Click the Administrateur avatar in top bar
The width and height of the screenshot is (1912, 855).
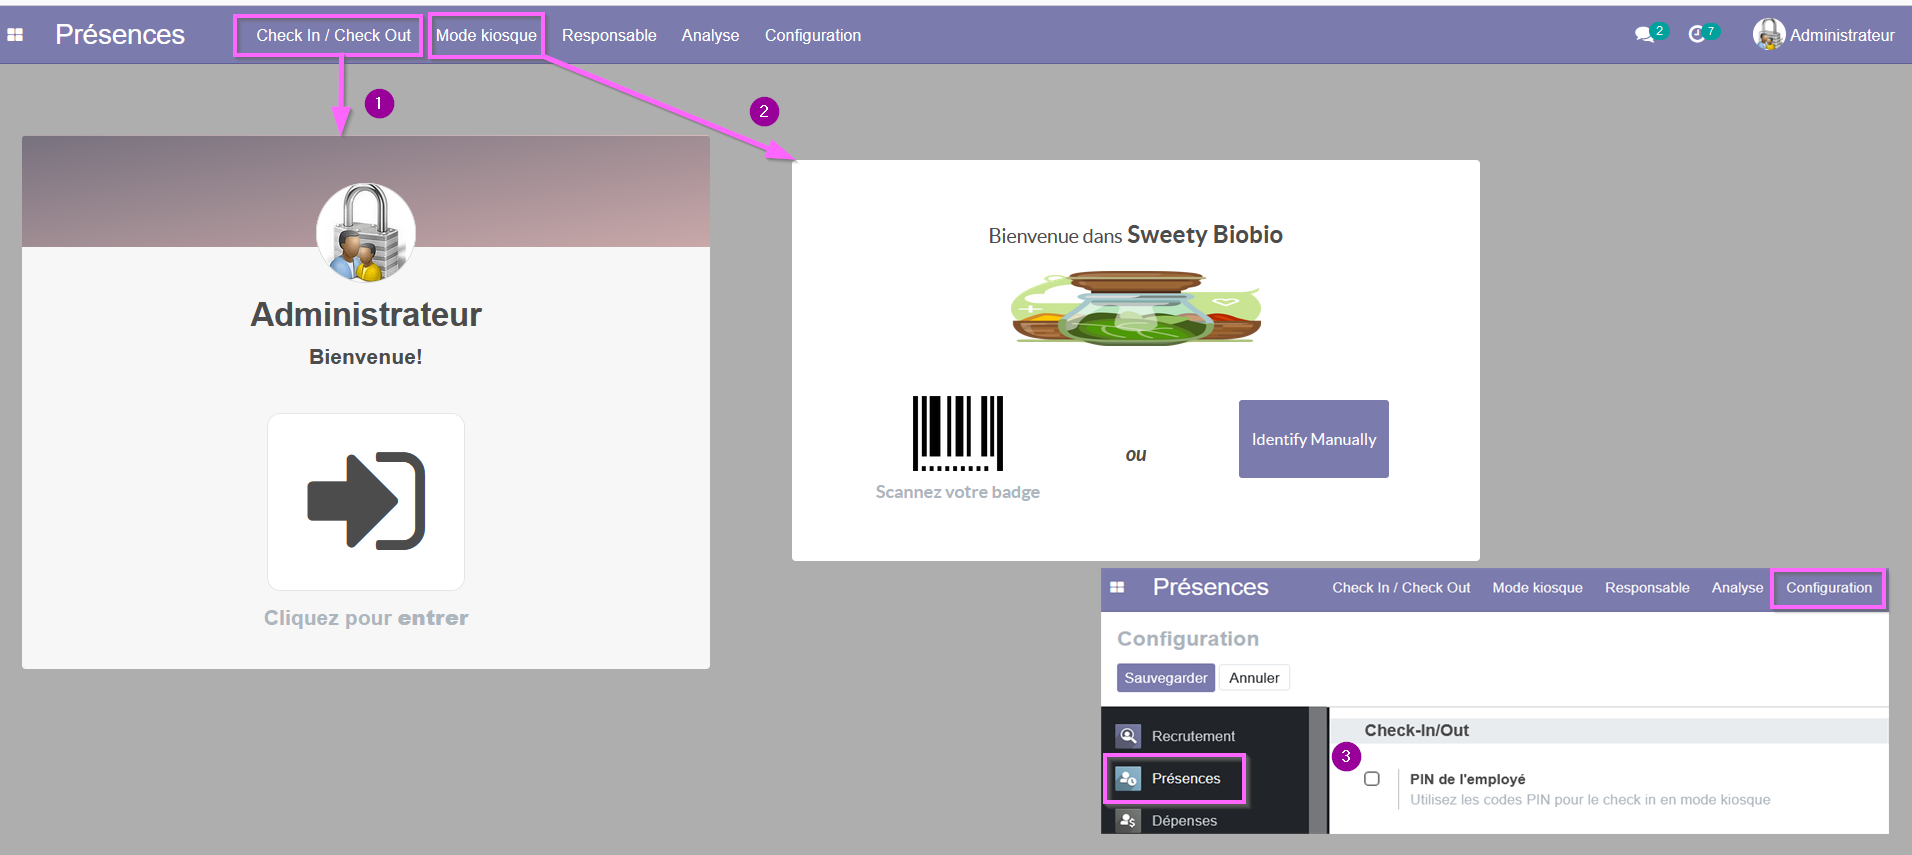click(x=1768, y=34)
